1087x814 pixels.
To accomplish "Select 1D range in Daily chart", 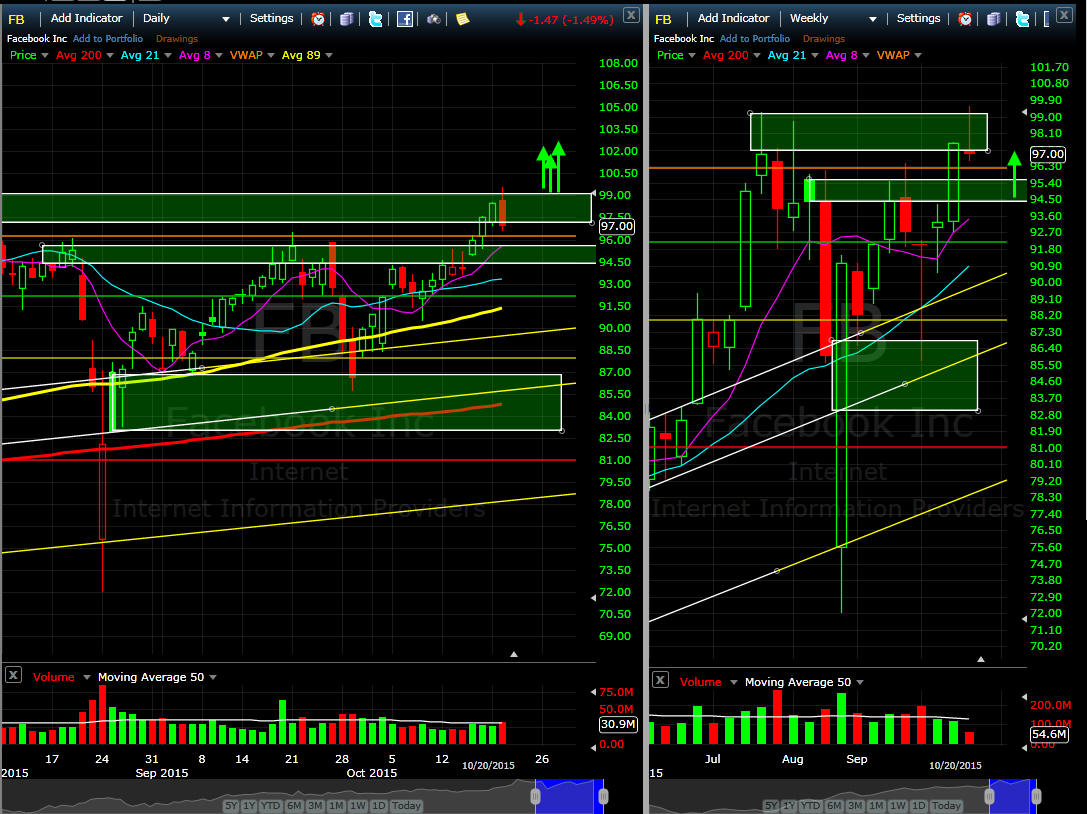I will tap(379, 806).
